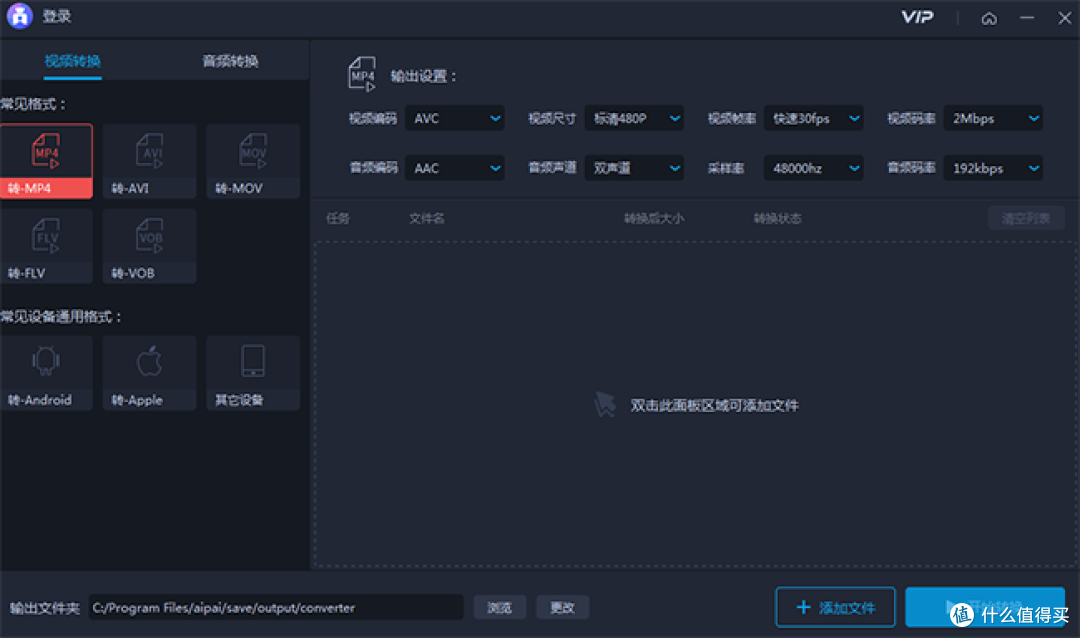Minimize the converter window

(1027, 18)
